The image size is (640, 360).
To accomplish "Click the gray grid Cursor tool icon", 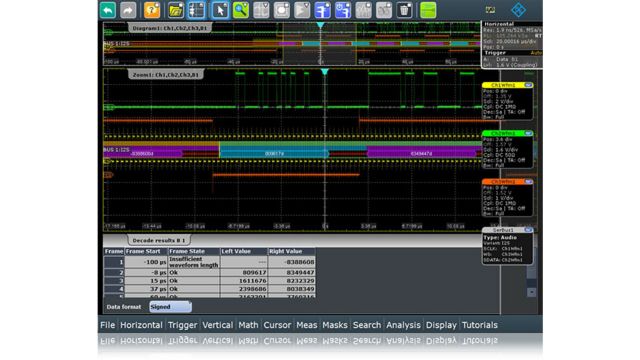I will (x=261, y=10).
